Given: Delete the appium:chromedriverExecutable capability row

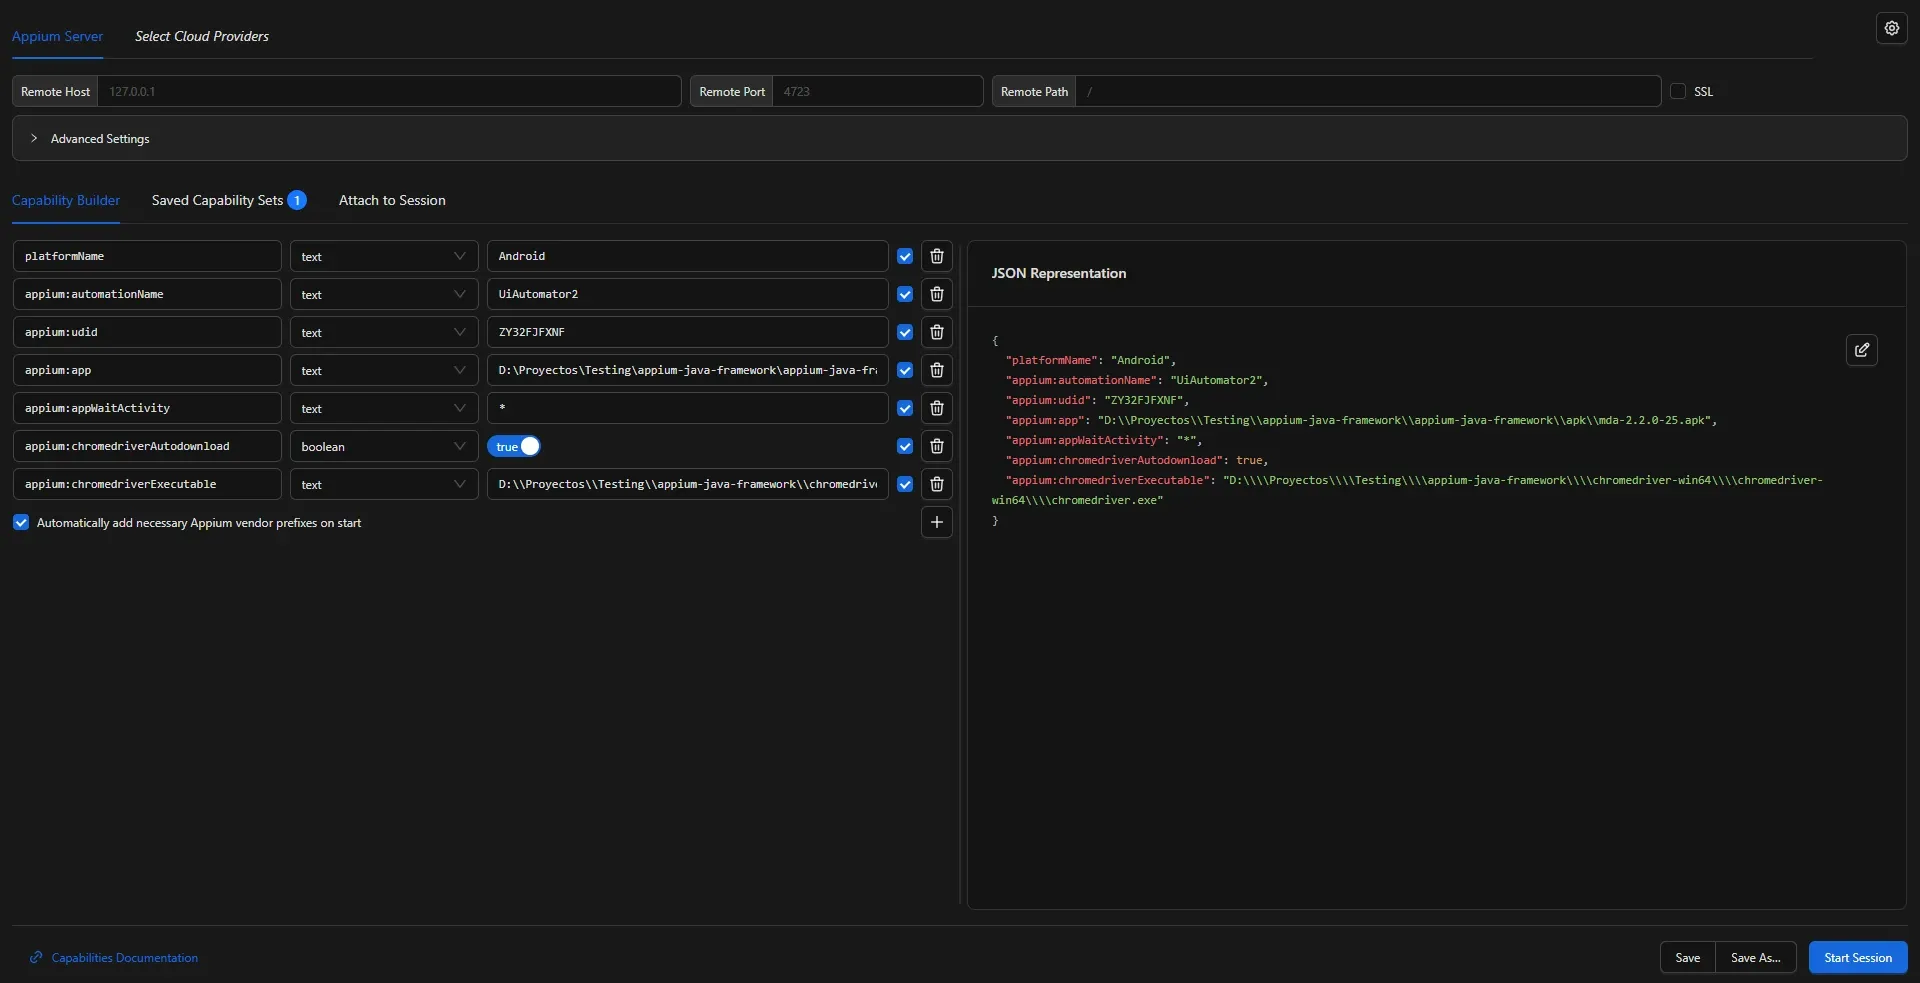Looking at the screenshot, I should pyautogui.click(x=937, y=484).
